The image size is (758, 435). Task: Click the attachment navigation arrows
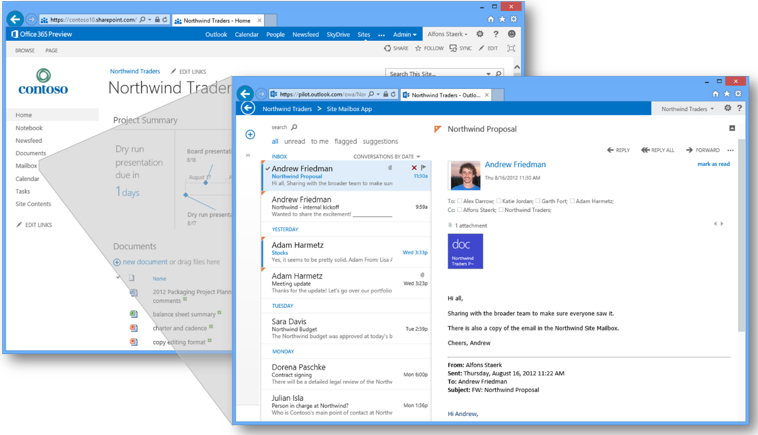pos(719,224)
